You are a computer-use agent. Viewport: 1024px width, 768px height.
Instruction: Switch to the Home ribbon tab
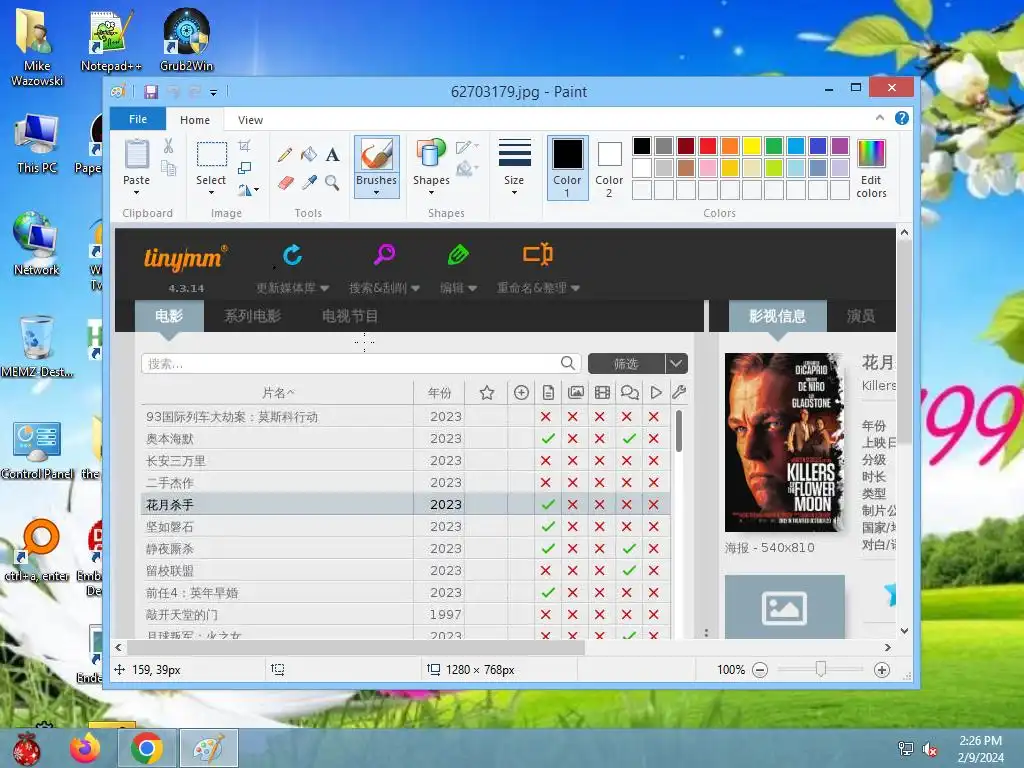coord(195,120)
